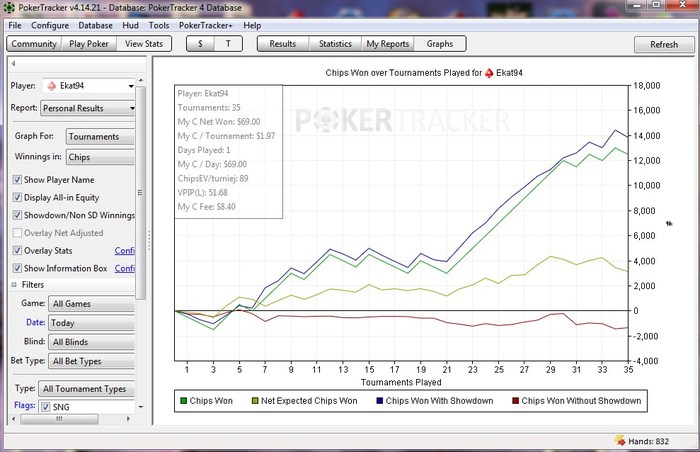
Task: Click 'My C Net Won: $69.00' info line
Action: (219, 121)
